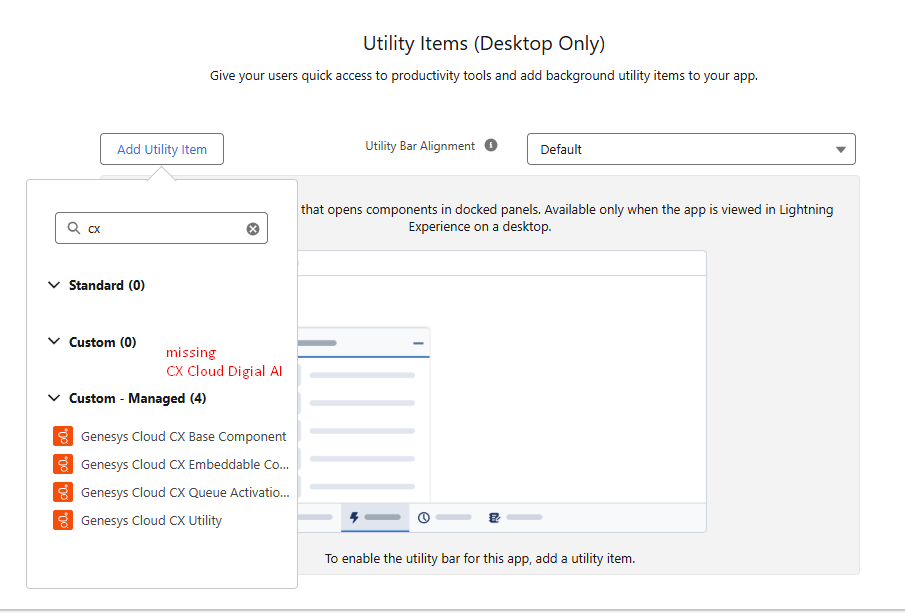Clear the search field with the X icon

(253, 229)
